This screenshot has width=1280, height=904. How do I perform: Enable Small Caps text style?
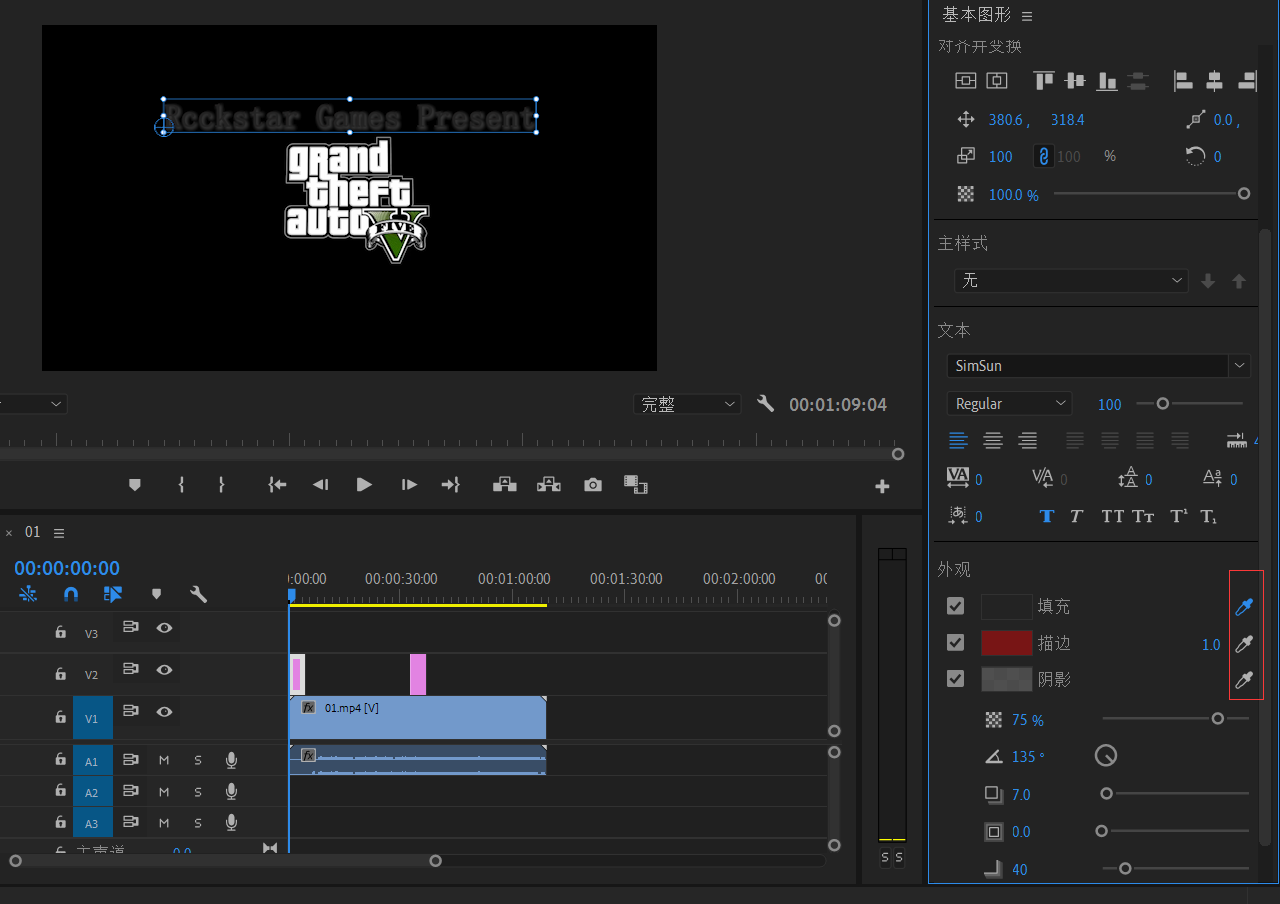[x=1143, y=516]
